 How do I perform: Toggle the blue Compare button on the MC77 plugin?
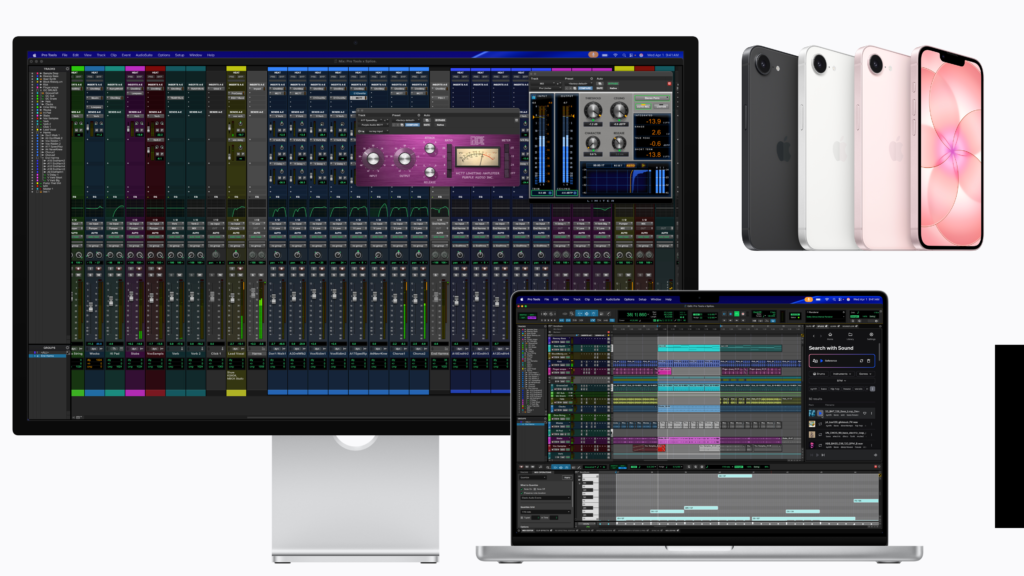click(x=411, y=126)
